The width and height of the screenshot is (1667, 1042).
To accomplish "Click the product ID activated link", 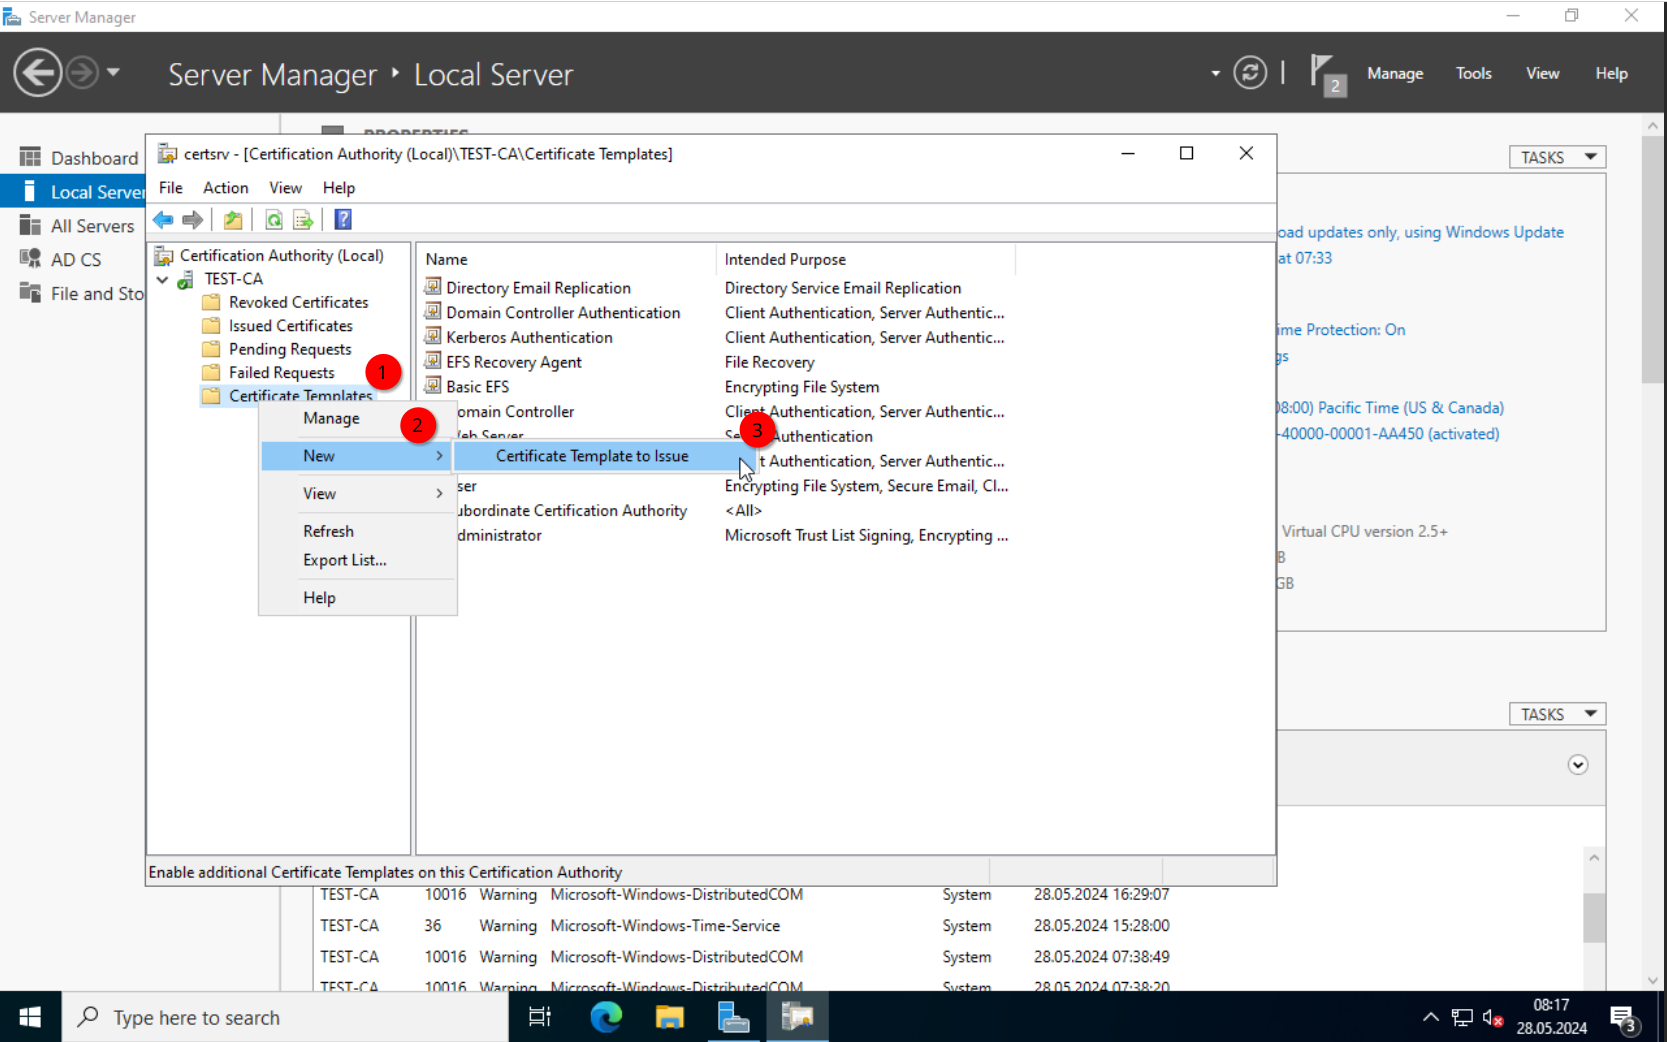I will (1388, 434).
